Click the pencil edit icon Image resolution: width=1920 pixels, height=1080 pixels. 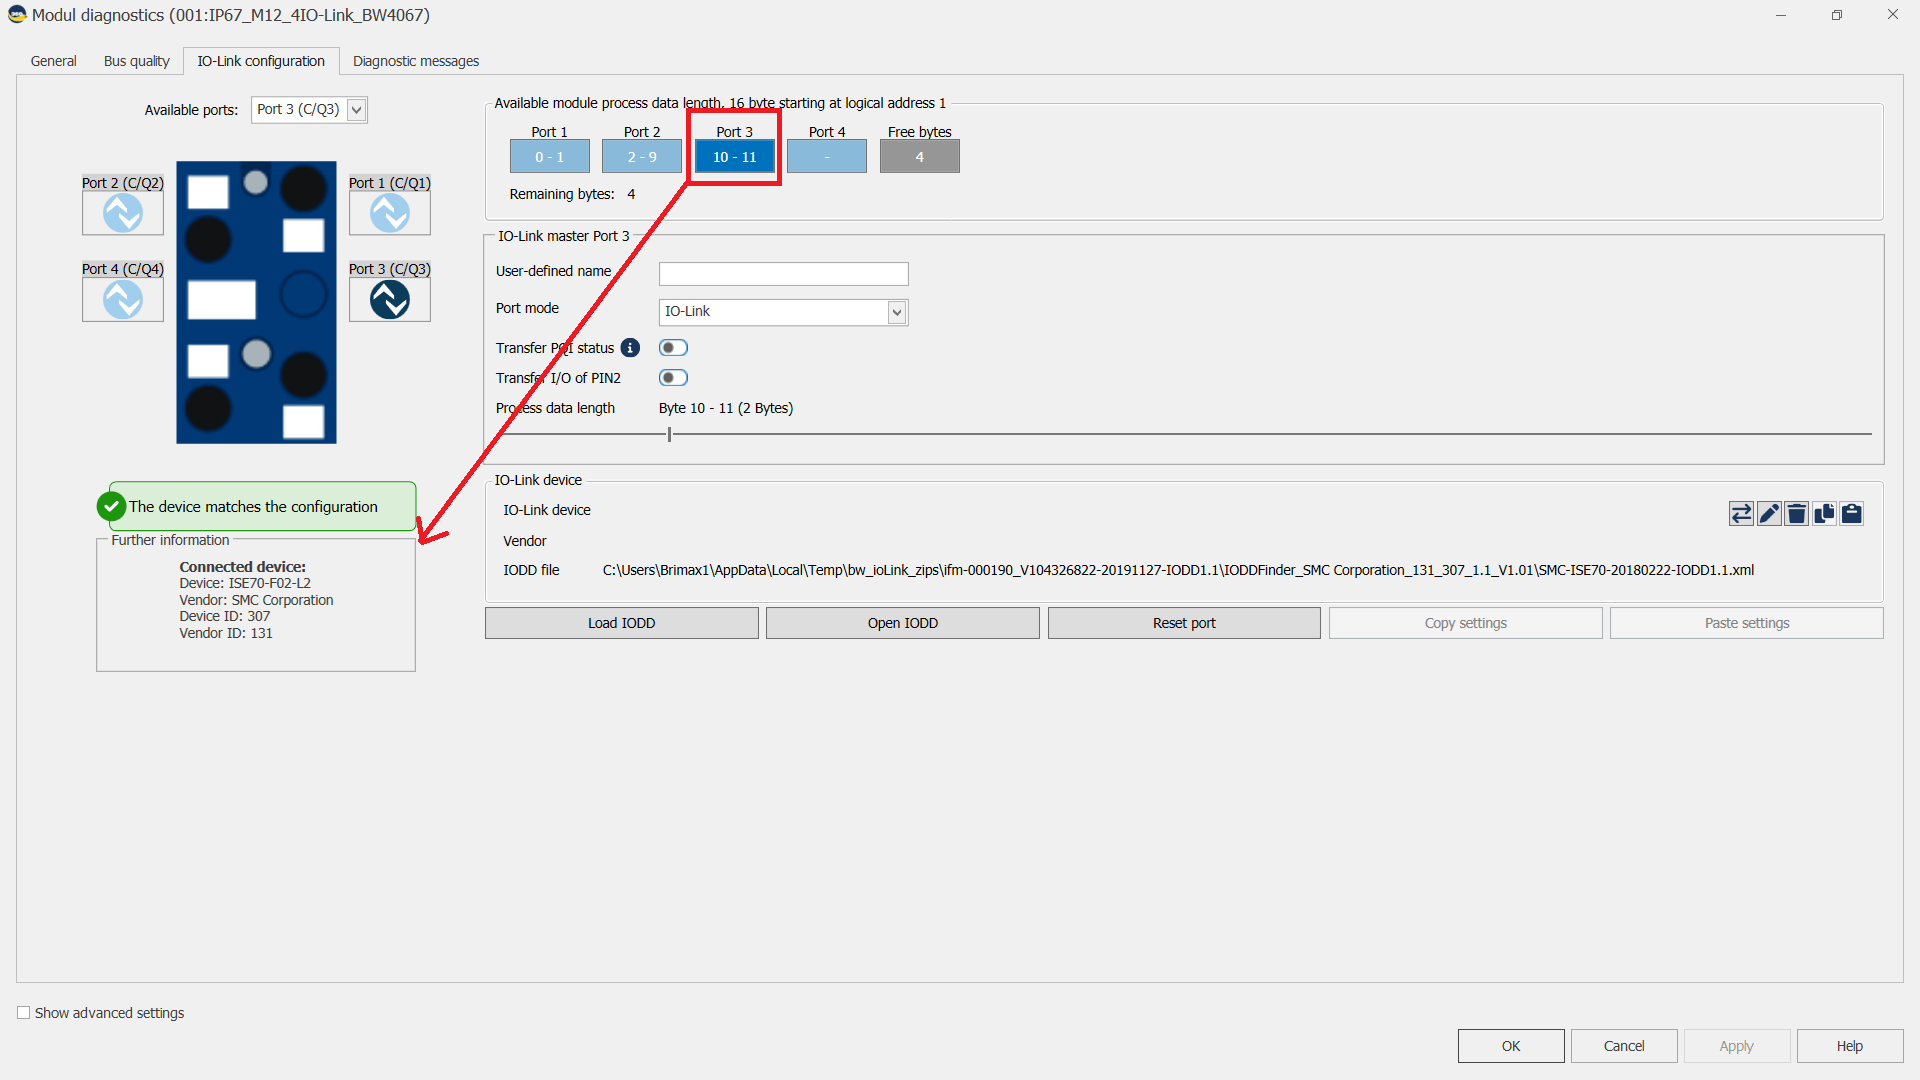click(x=1769, y=514)
